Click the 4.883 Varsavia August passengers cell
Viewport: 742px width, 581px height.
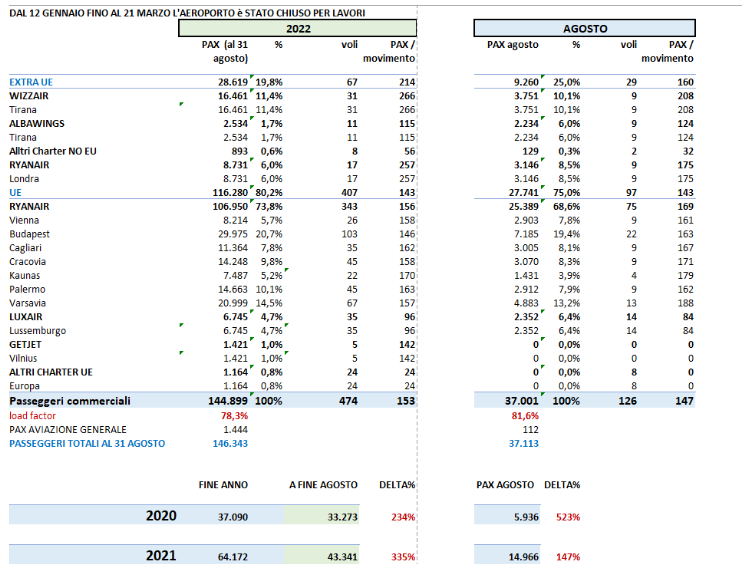(x=526, y=303)
